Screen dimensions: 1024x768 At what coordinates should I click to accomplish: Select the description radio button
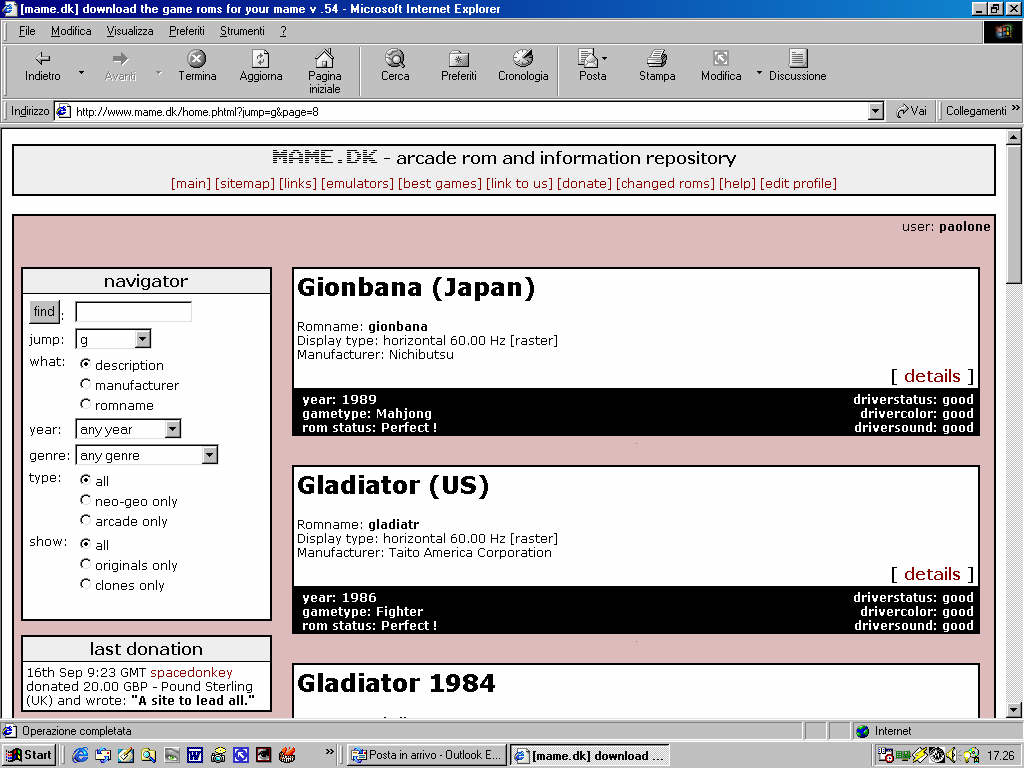click(x=86, y=364)
